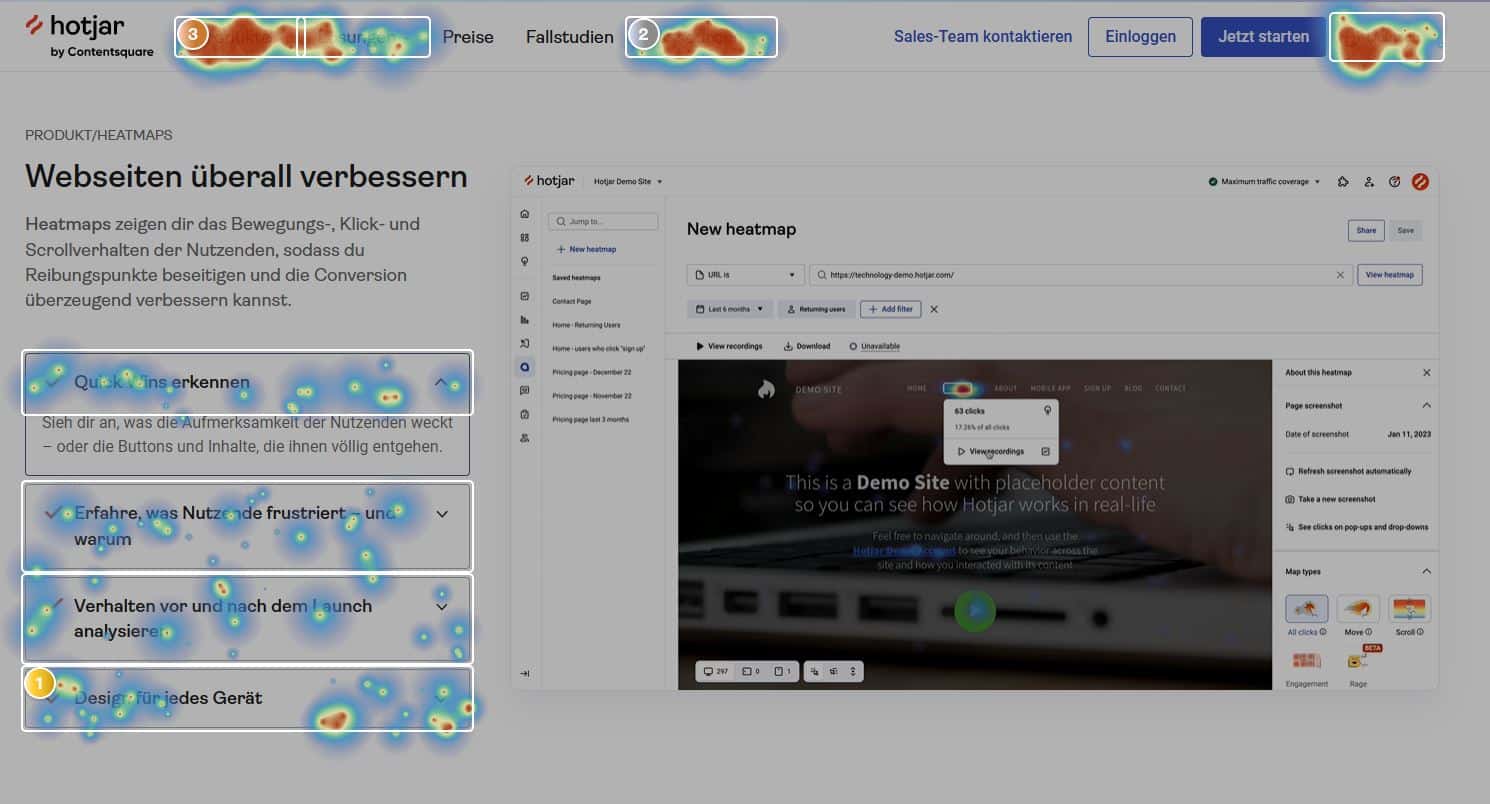
Task: Click the lightbulb icon in the 63 clicks popup
Action: 1047,411
